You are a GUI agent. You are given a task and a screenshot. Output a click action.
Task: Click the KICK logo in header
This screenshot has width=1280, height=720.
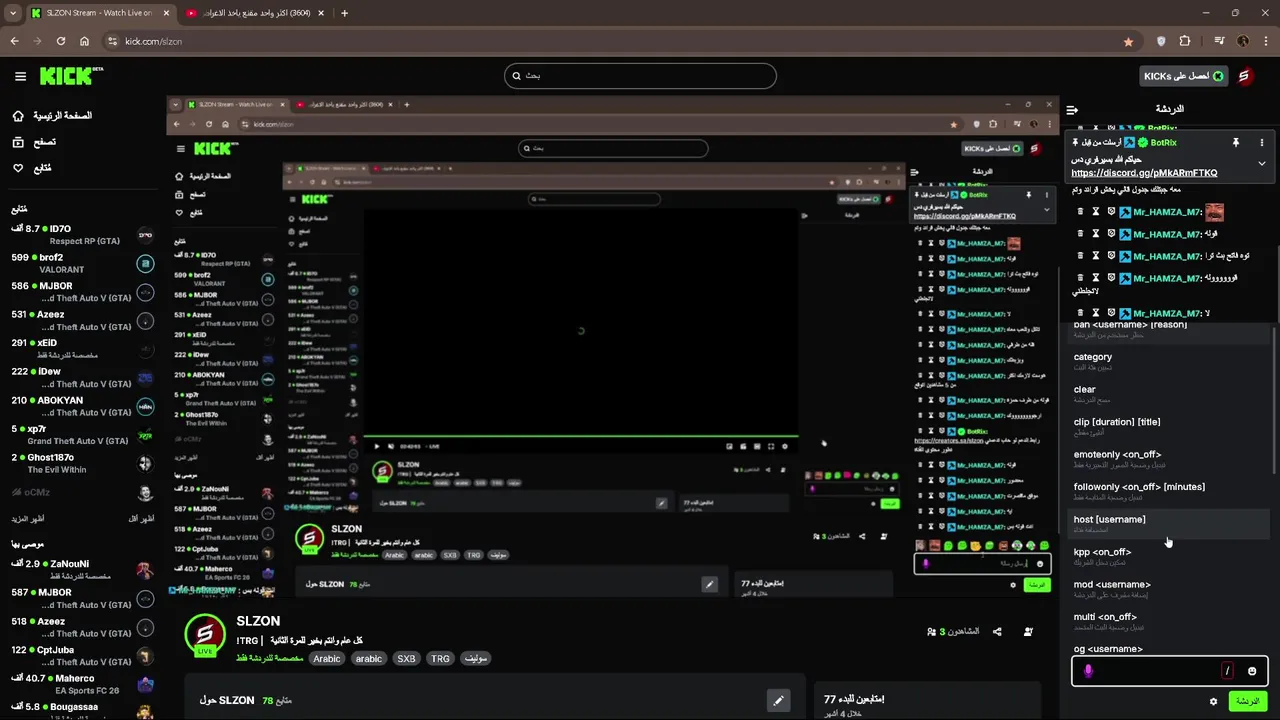(x=71, y=76)
